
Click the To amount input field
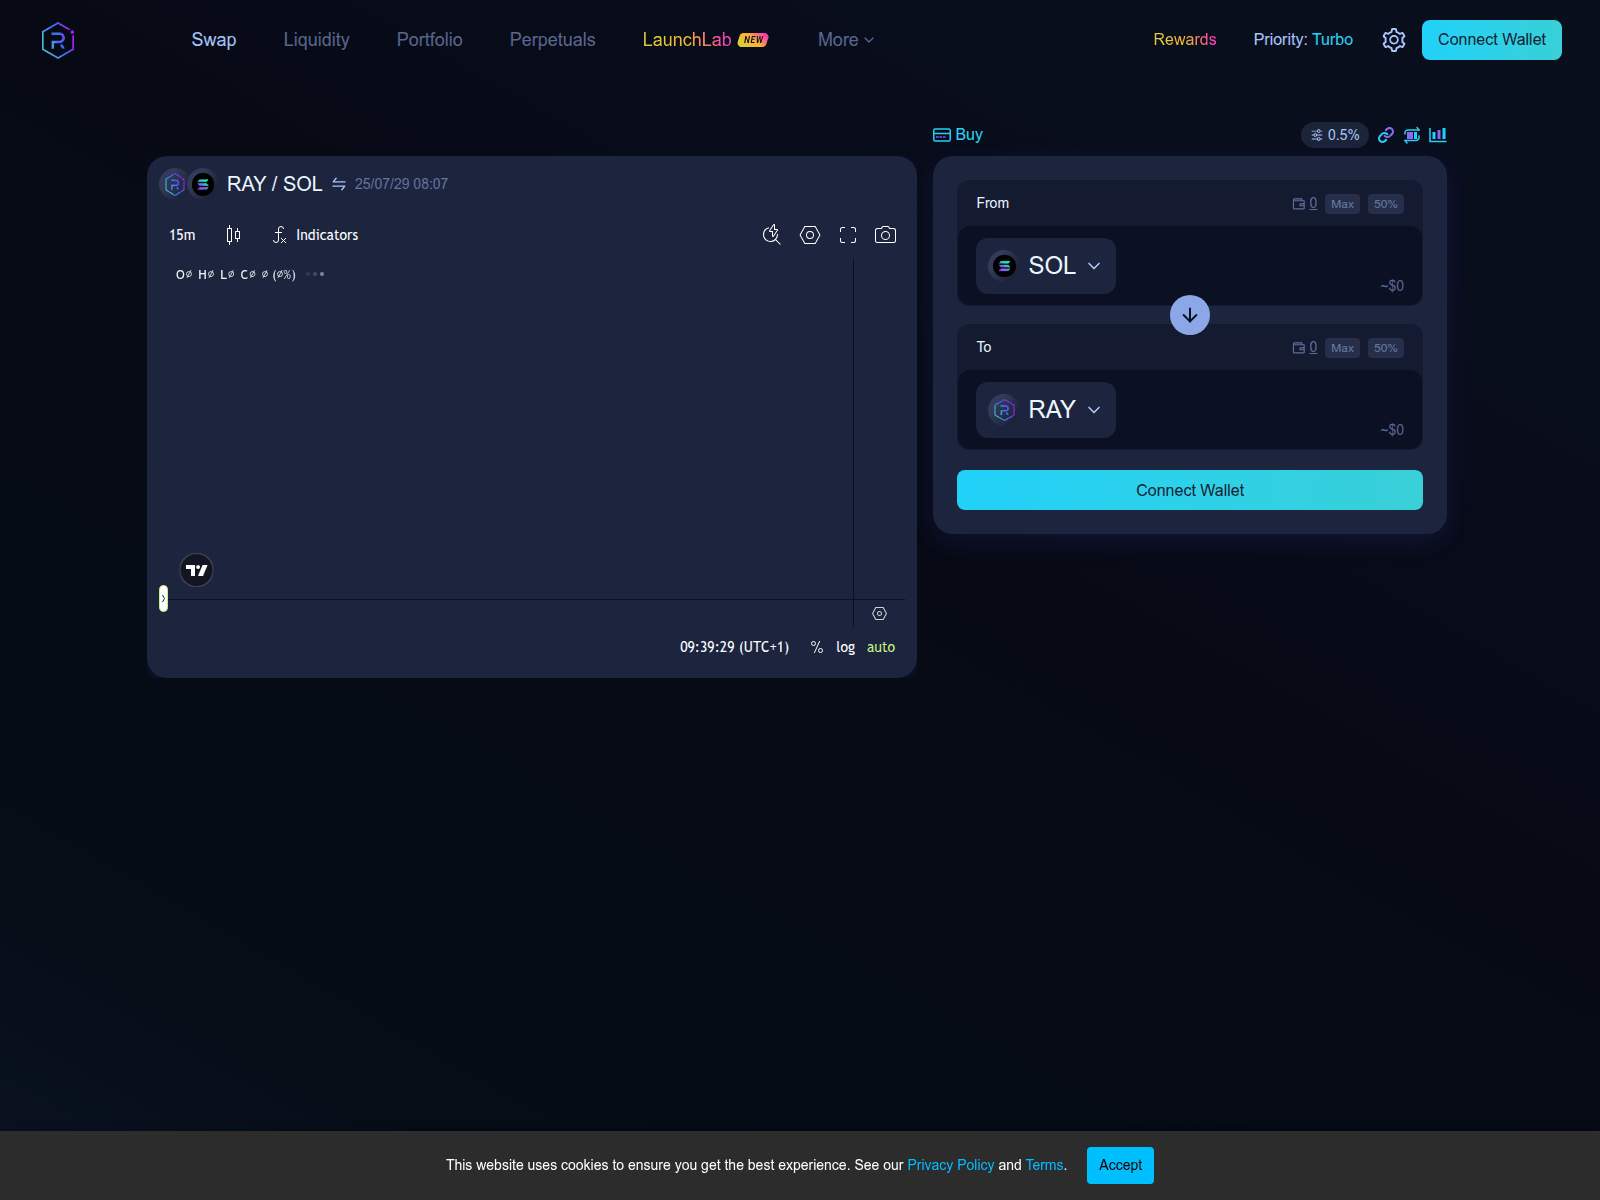click(1265, 402)
